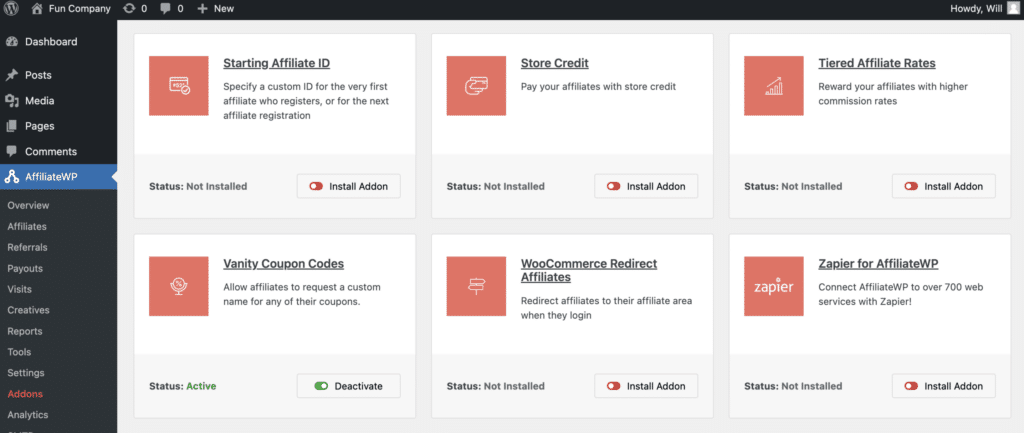Click New in the admin bar
1024x433 pixels.
[224, 8]
